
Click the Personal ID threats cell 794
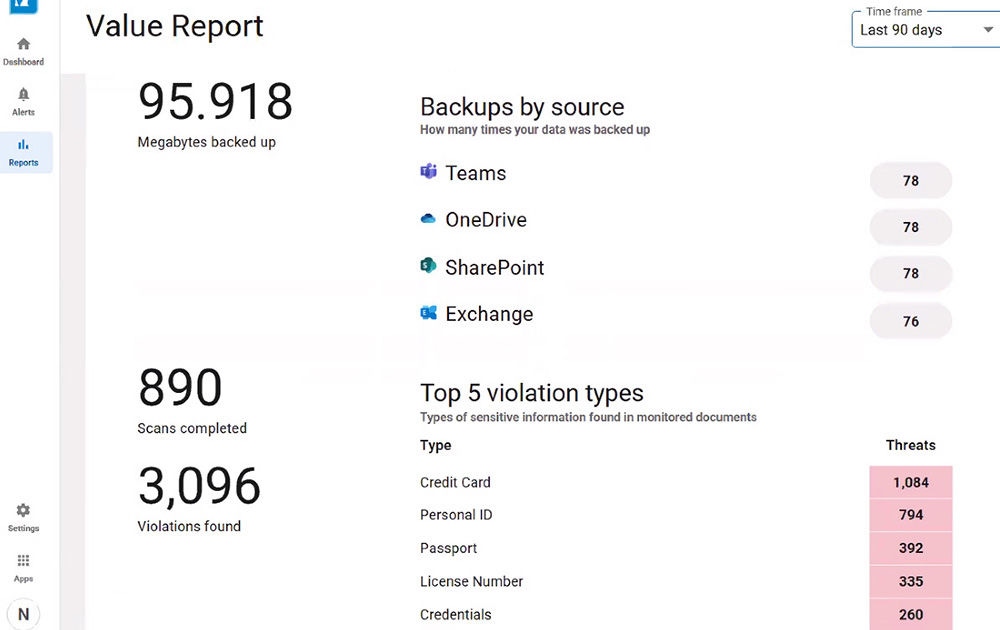point(911,515)
